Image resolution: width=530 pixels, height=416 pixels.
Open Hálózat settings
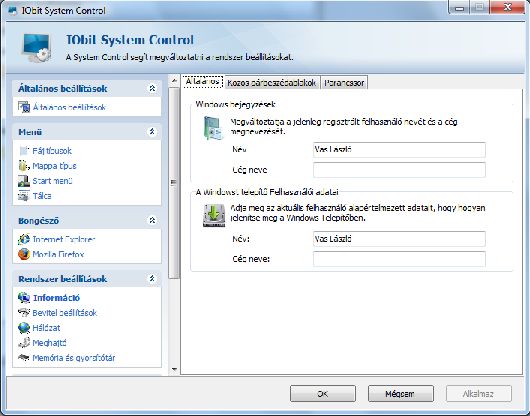46,328
